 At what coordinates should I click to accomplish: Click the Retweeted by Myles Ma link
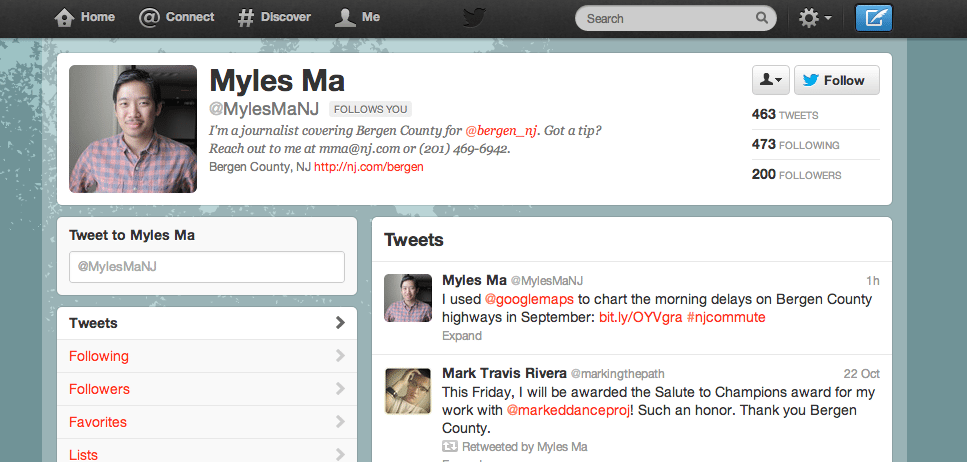point(525,447)
